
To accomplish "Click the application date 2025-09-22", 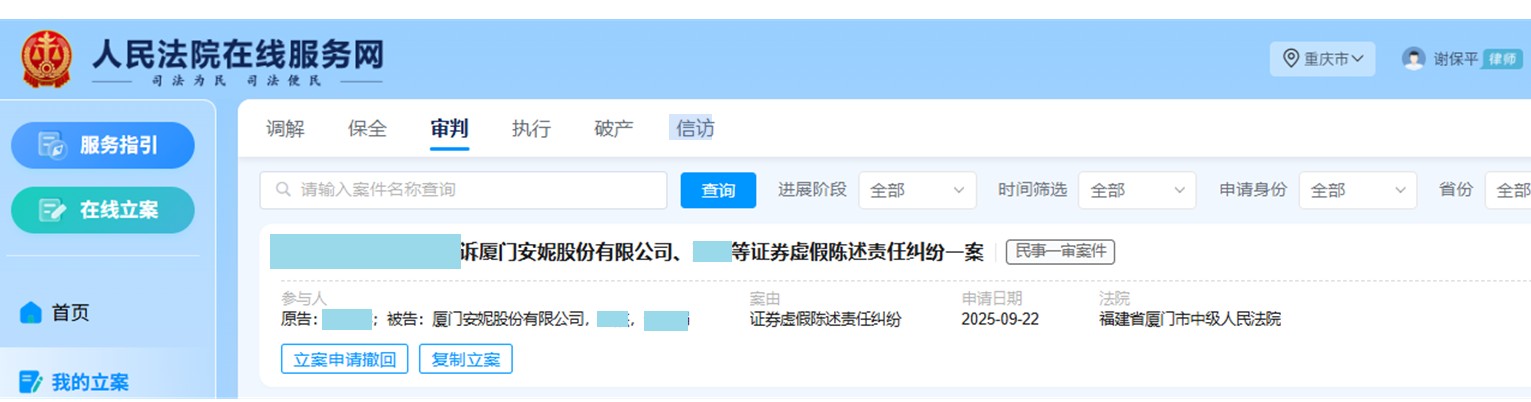I will click(1001, 320).
